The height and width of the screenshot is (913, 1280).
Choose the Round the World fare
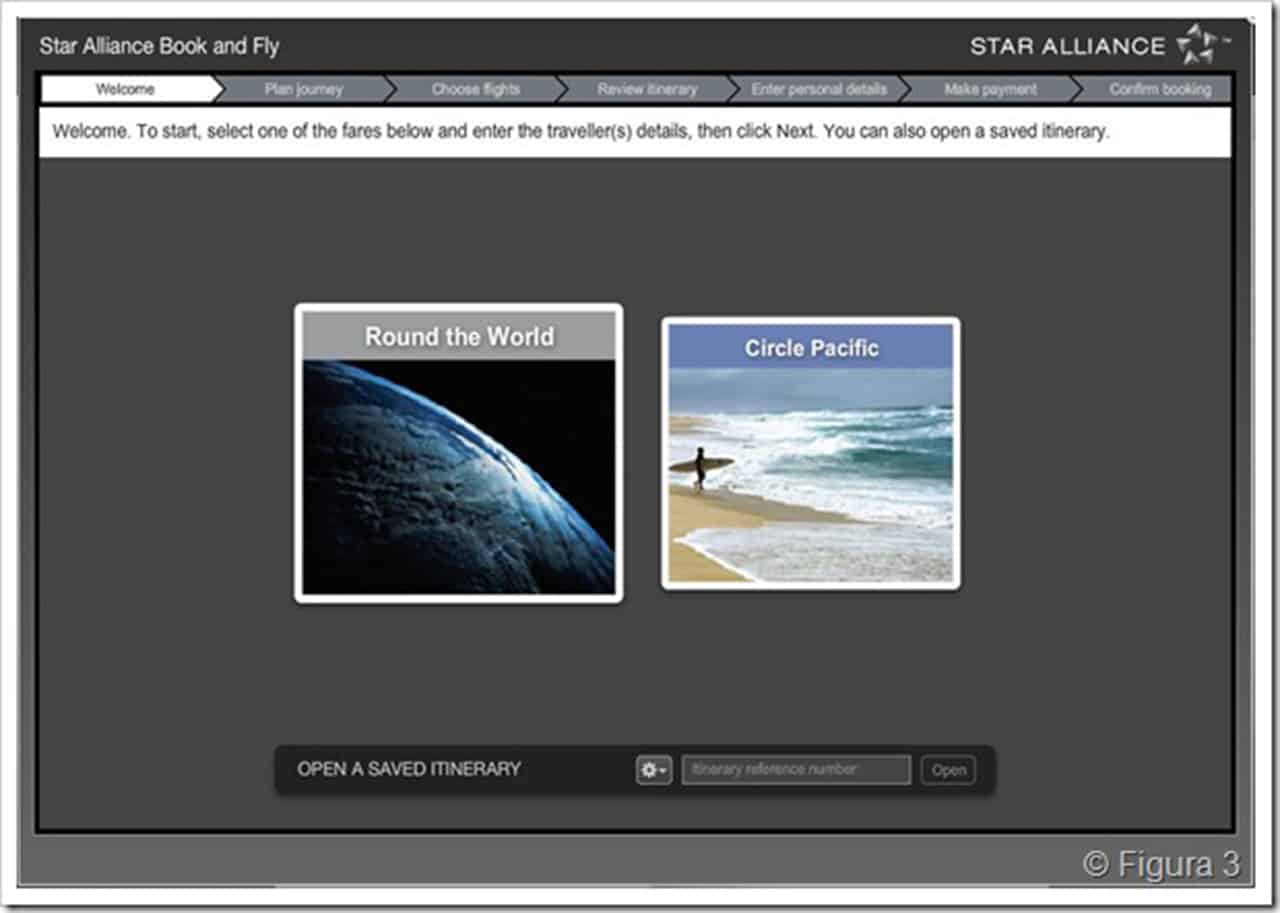[459, 453]
